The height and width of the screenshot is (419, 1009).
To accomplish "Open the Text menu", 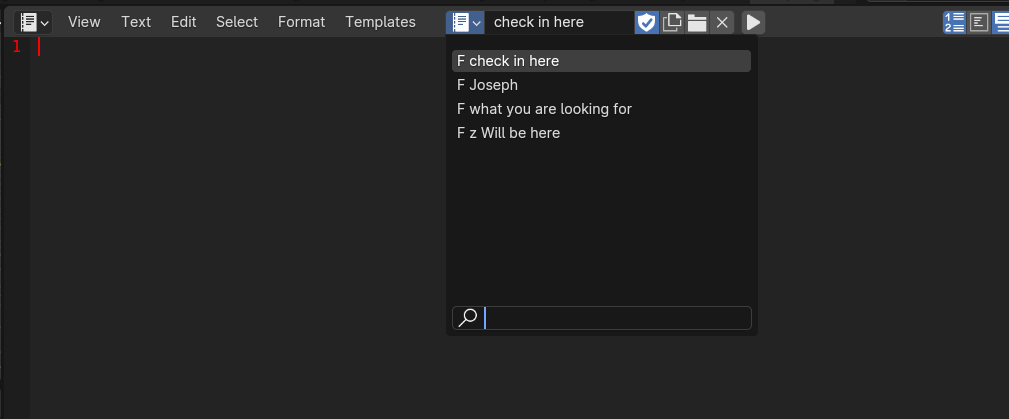I will [136, 22].
